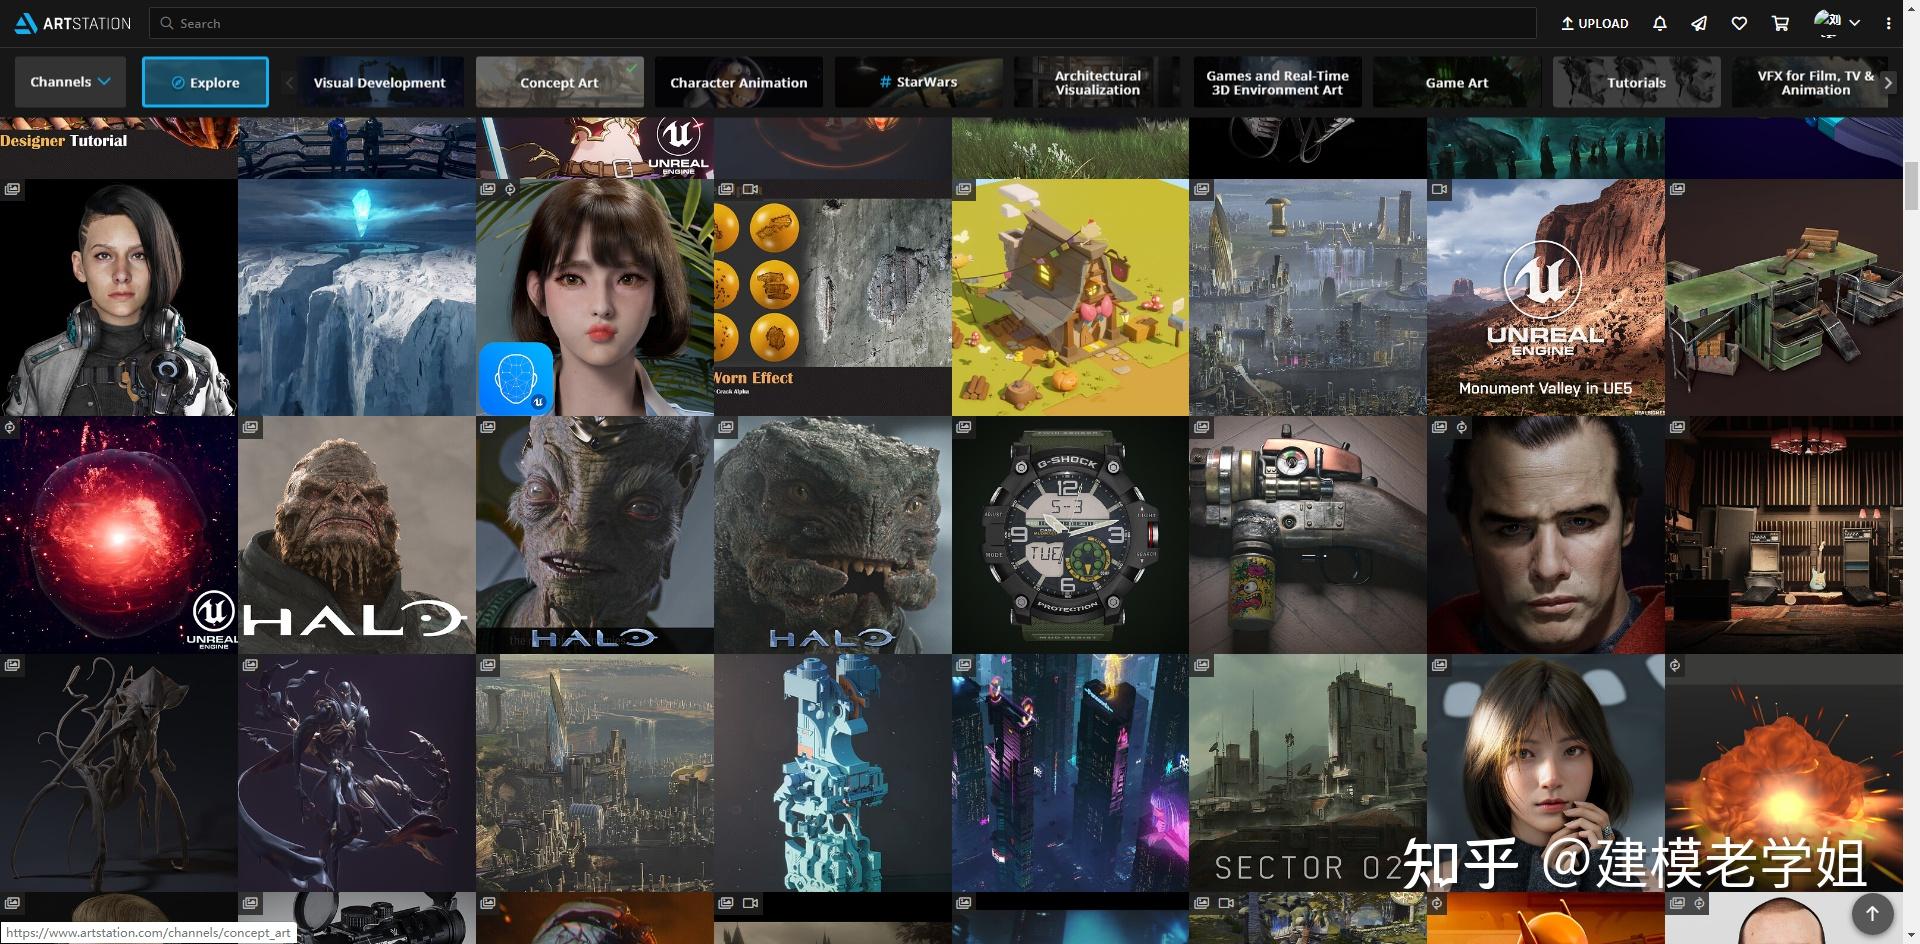The width and height of the screenshot is (1920, 944).
Task: Open the Tutorials channel
Action: tap(1636, 82)
